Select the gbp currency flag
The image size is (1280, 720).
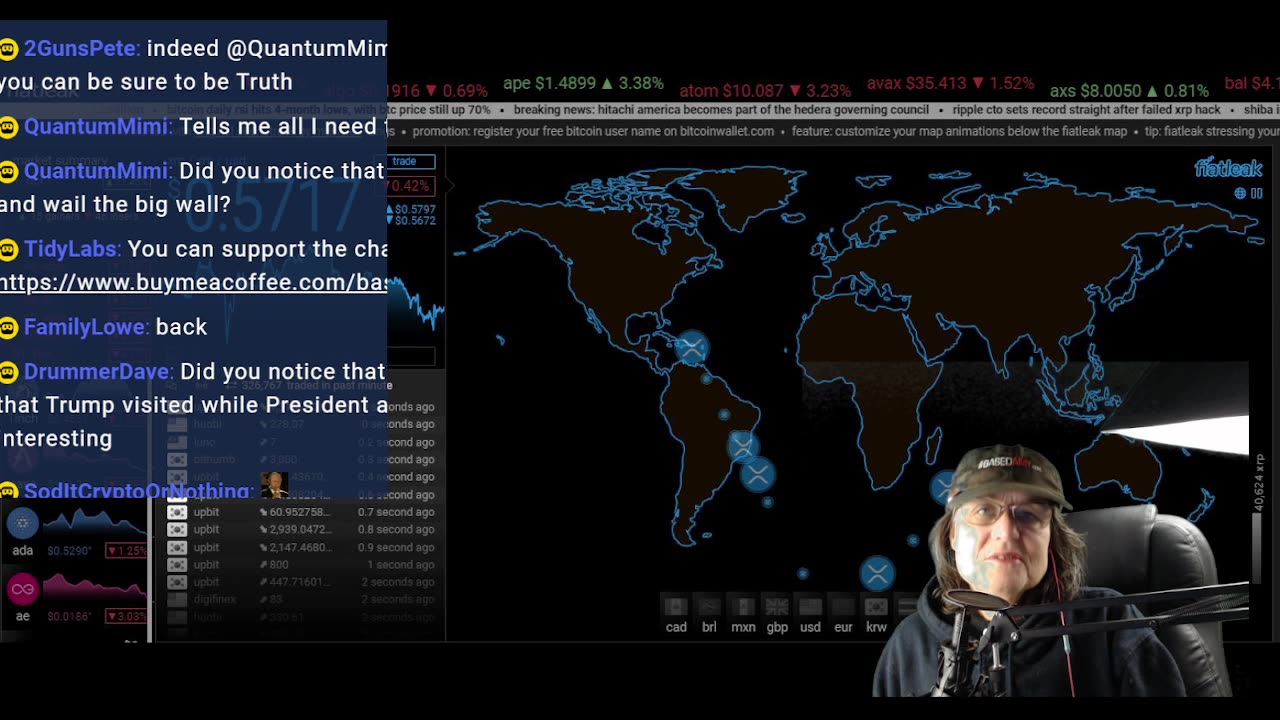(777, 607)
